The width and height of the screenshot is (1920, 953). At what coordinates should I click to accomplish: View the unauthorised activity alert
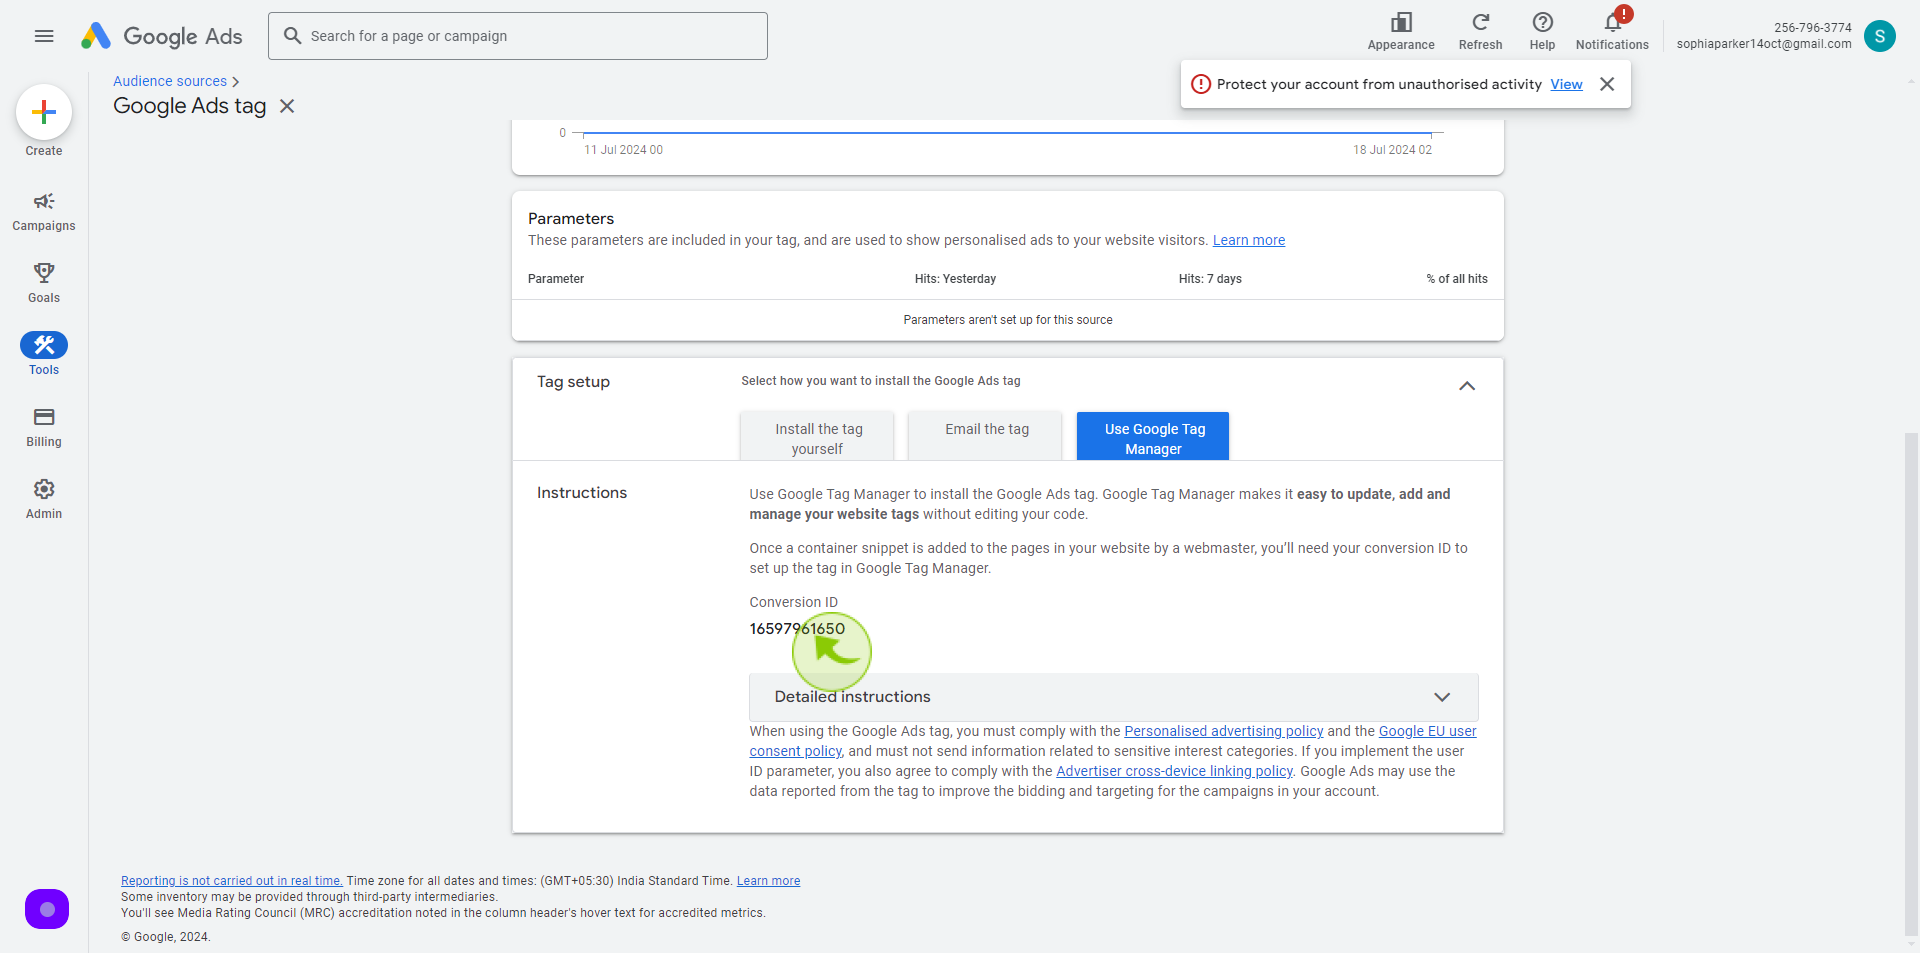[1566, 84]
